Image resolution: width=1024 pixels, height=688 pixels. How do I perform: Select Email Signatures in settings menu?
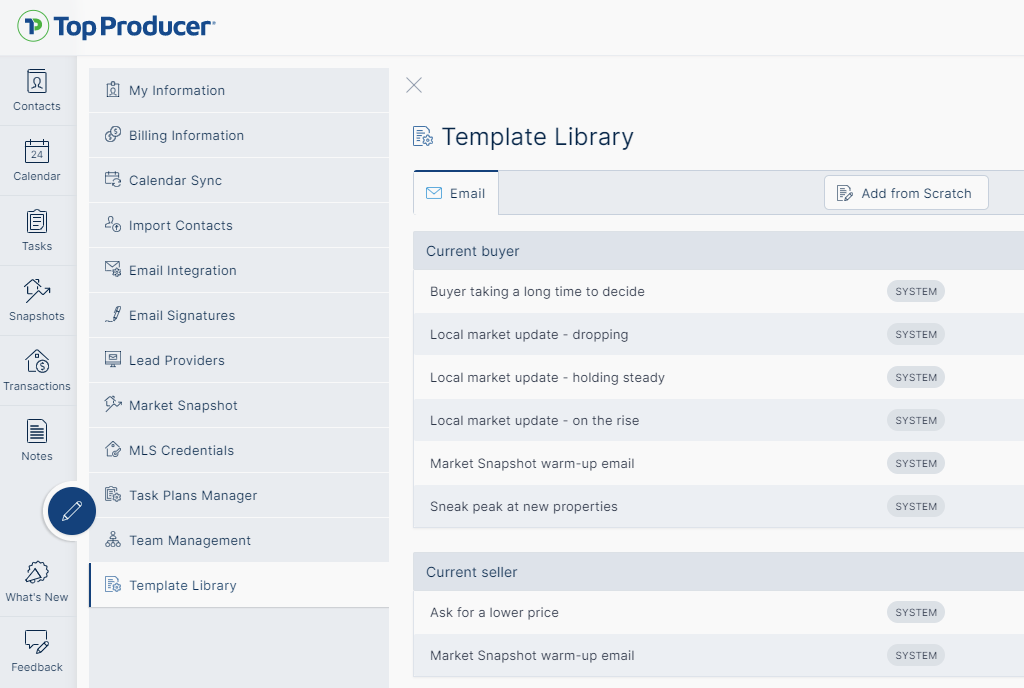182,315
